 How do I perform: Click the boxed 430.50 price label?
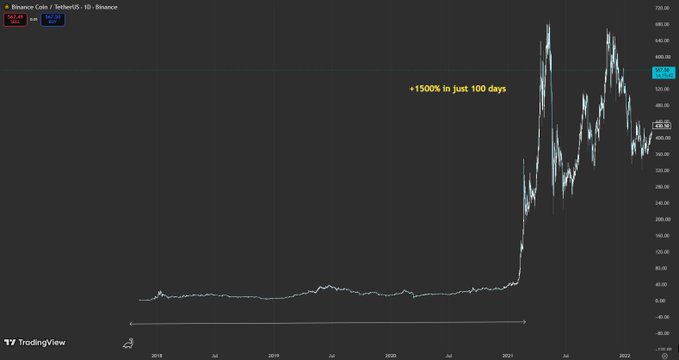pyautogui.click(x=662, y=126)
